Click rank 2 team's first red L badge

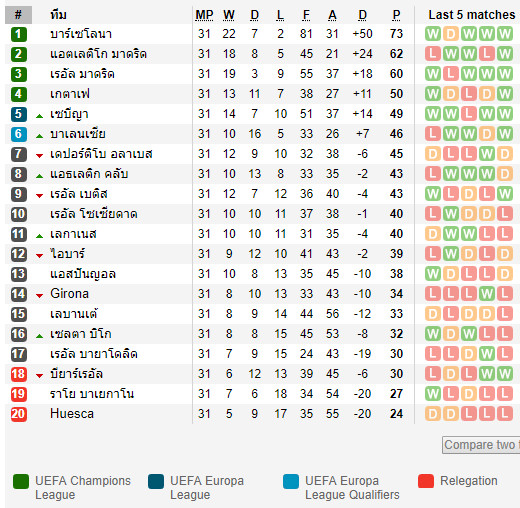click(x=433, y=54)
